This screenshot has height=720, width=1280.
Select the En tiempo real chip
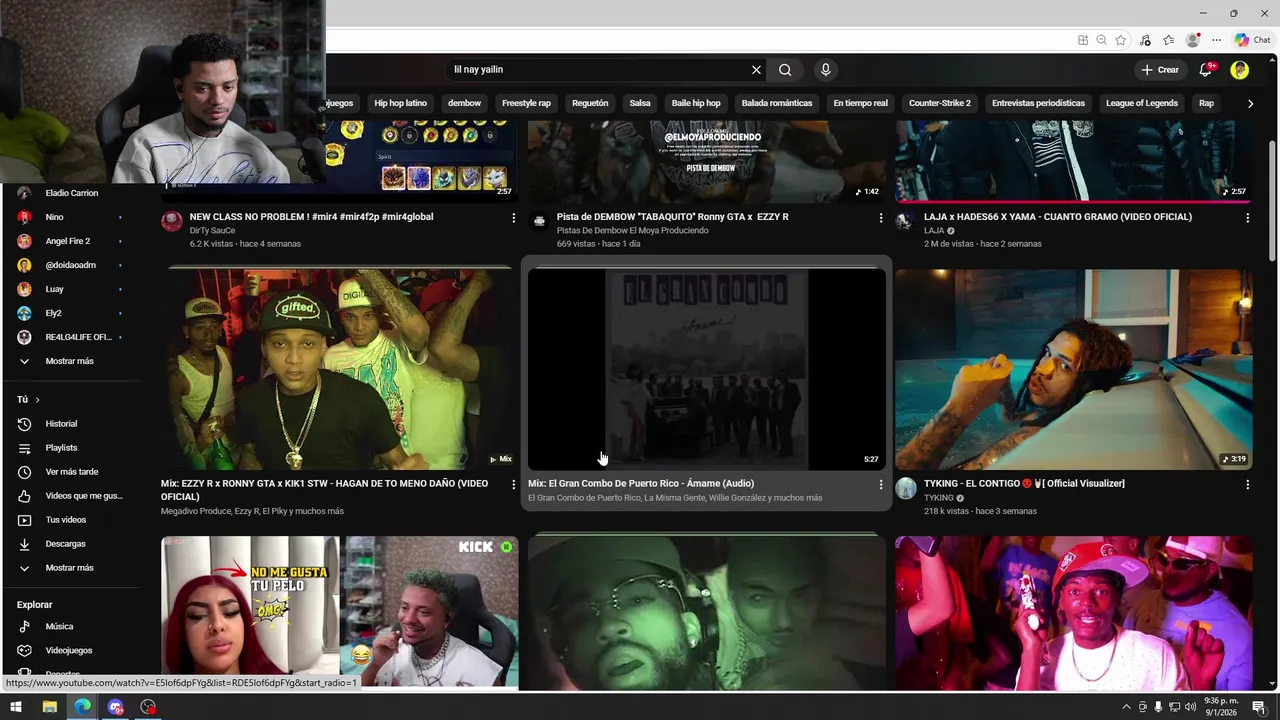[860, 103]
